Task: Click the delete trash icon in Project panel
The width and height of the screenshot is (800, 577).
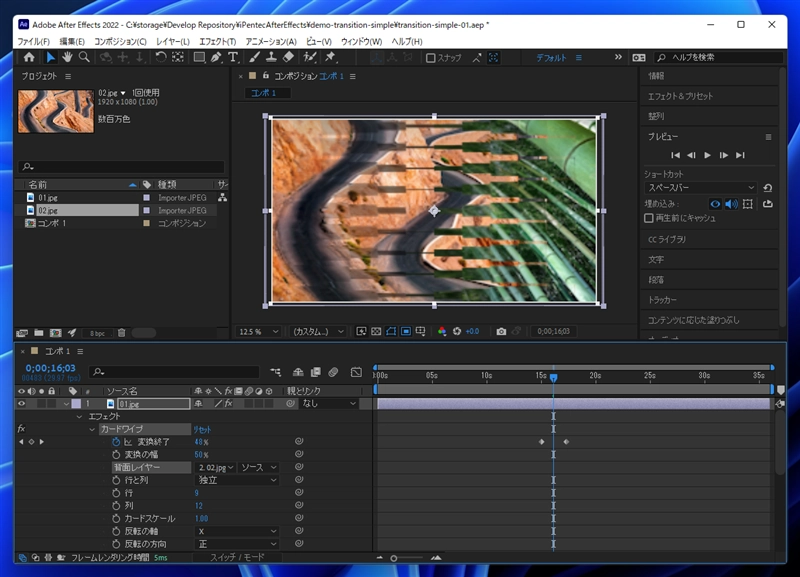Action: point(121,333)
